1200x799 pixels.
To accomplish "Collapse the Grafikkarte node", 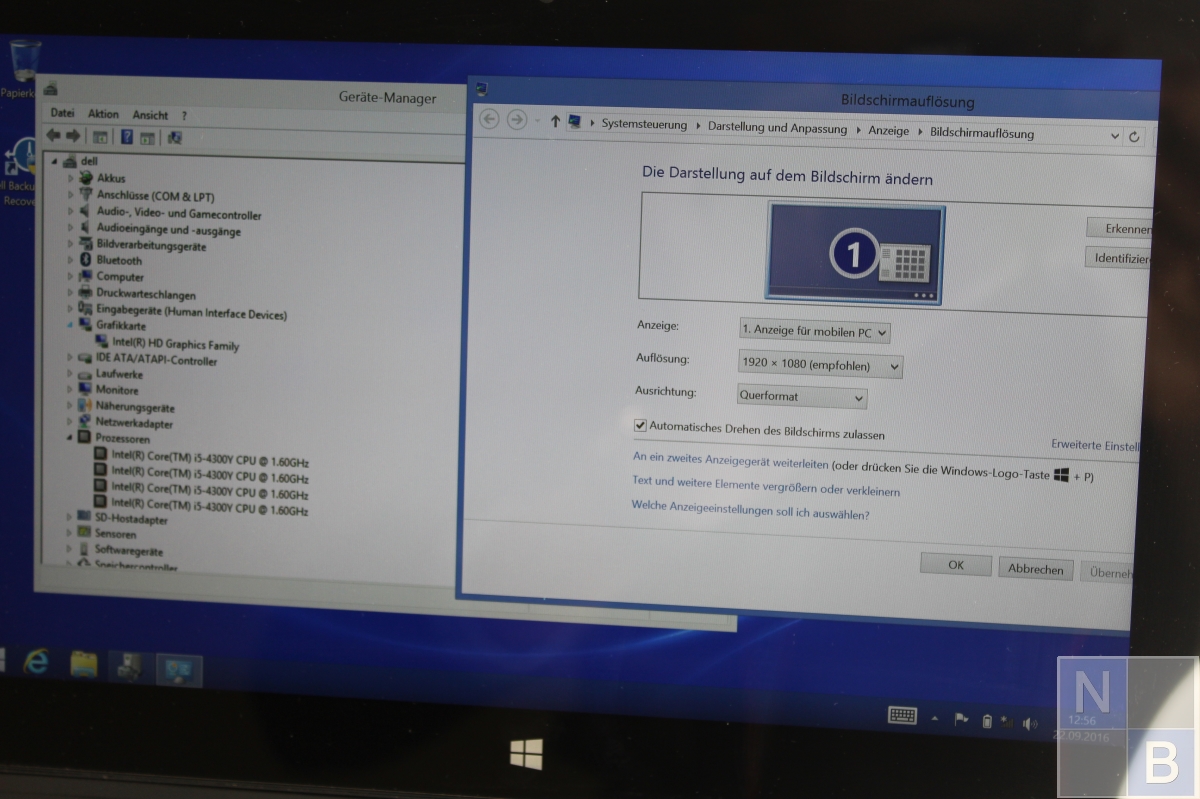I will tap(70, 325).
